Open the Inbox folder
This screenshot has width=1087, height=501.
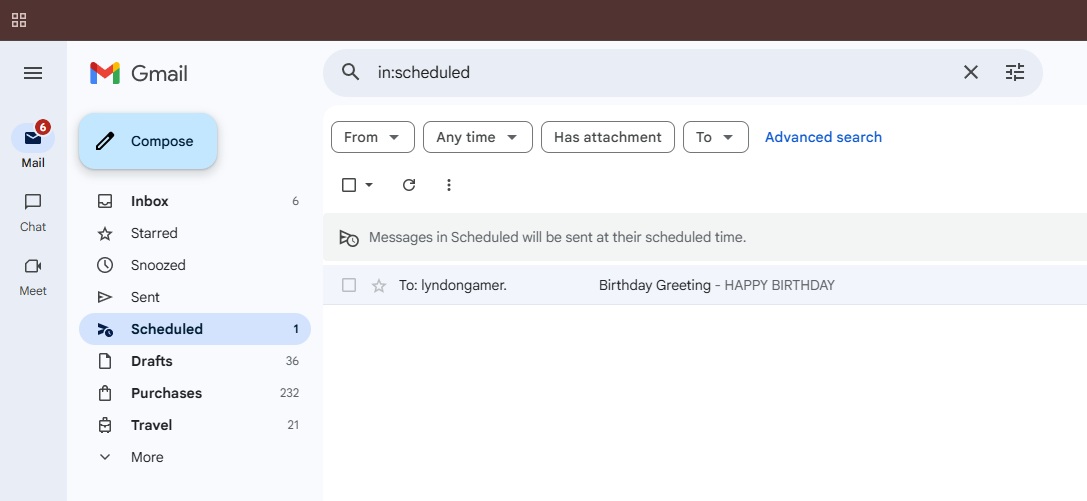[x=150, y=201]
